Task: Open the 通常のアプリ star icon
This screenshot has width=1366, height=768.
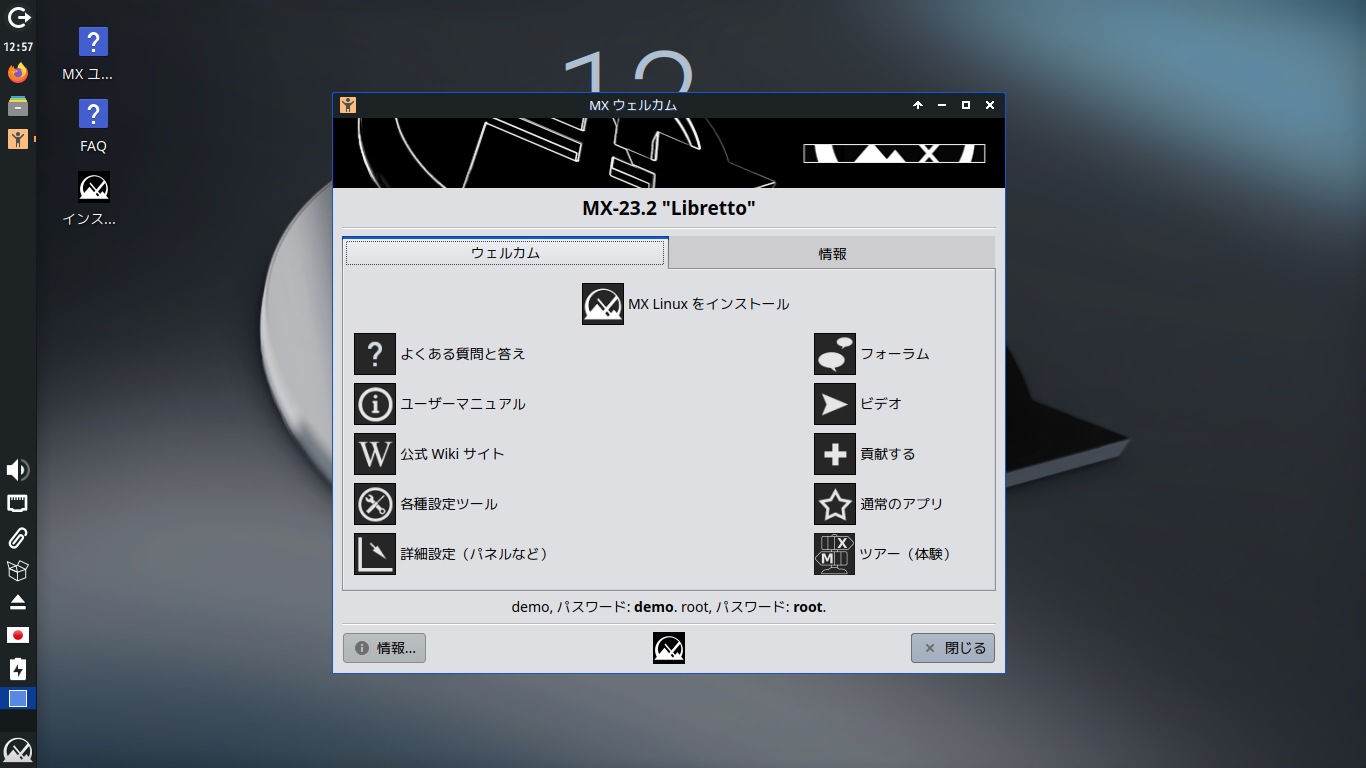Action: pyautogui.click(x=835, y=504)
